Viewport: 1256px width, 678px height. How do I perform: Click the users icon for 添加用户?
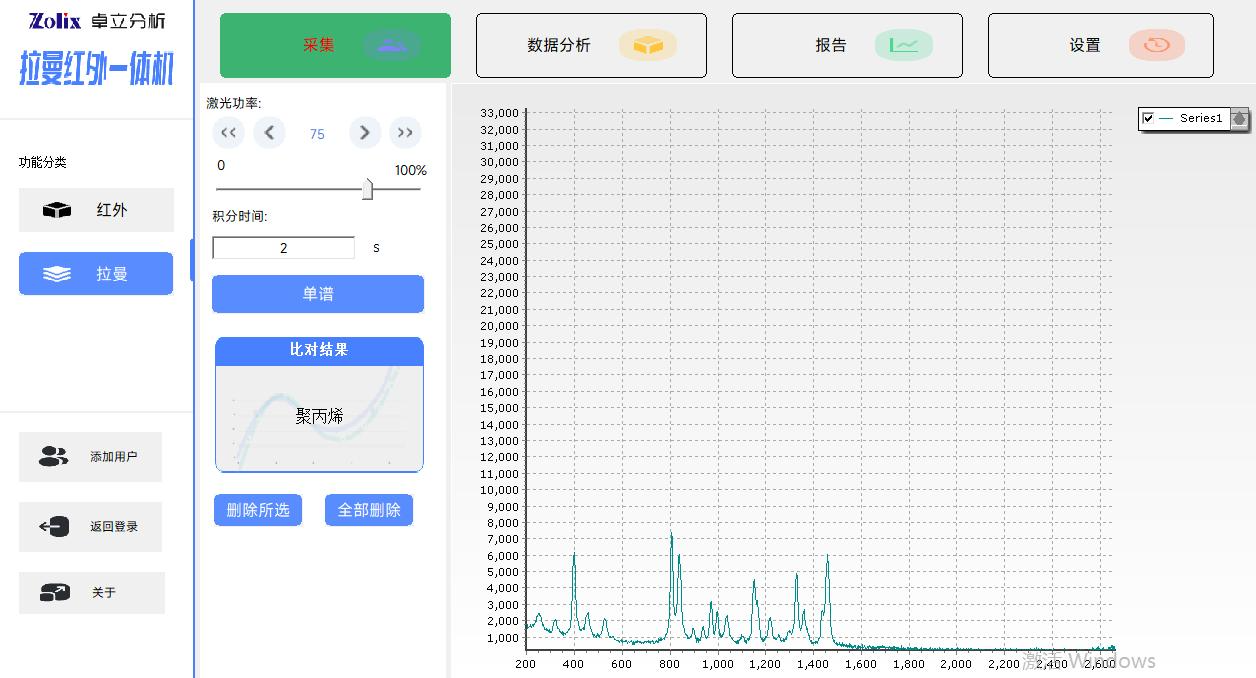53,457
